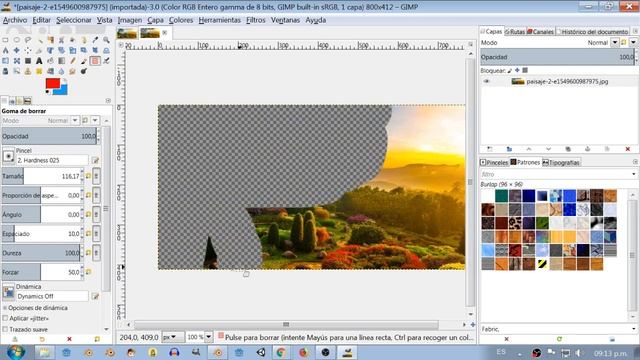Switch to the Canales tab
Viewport: 640px width, 360px height.
click(x=540, y=31)
